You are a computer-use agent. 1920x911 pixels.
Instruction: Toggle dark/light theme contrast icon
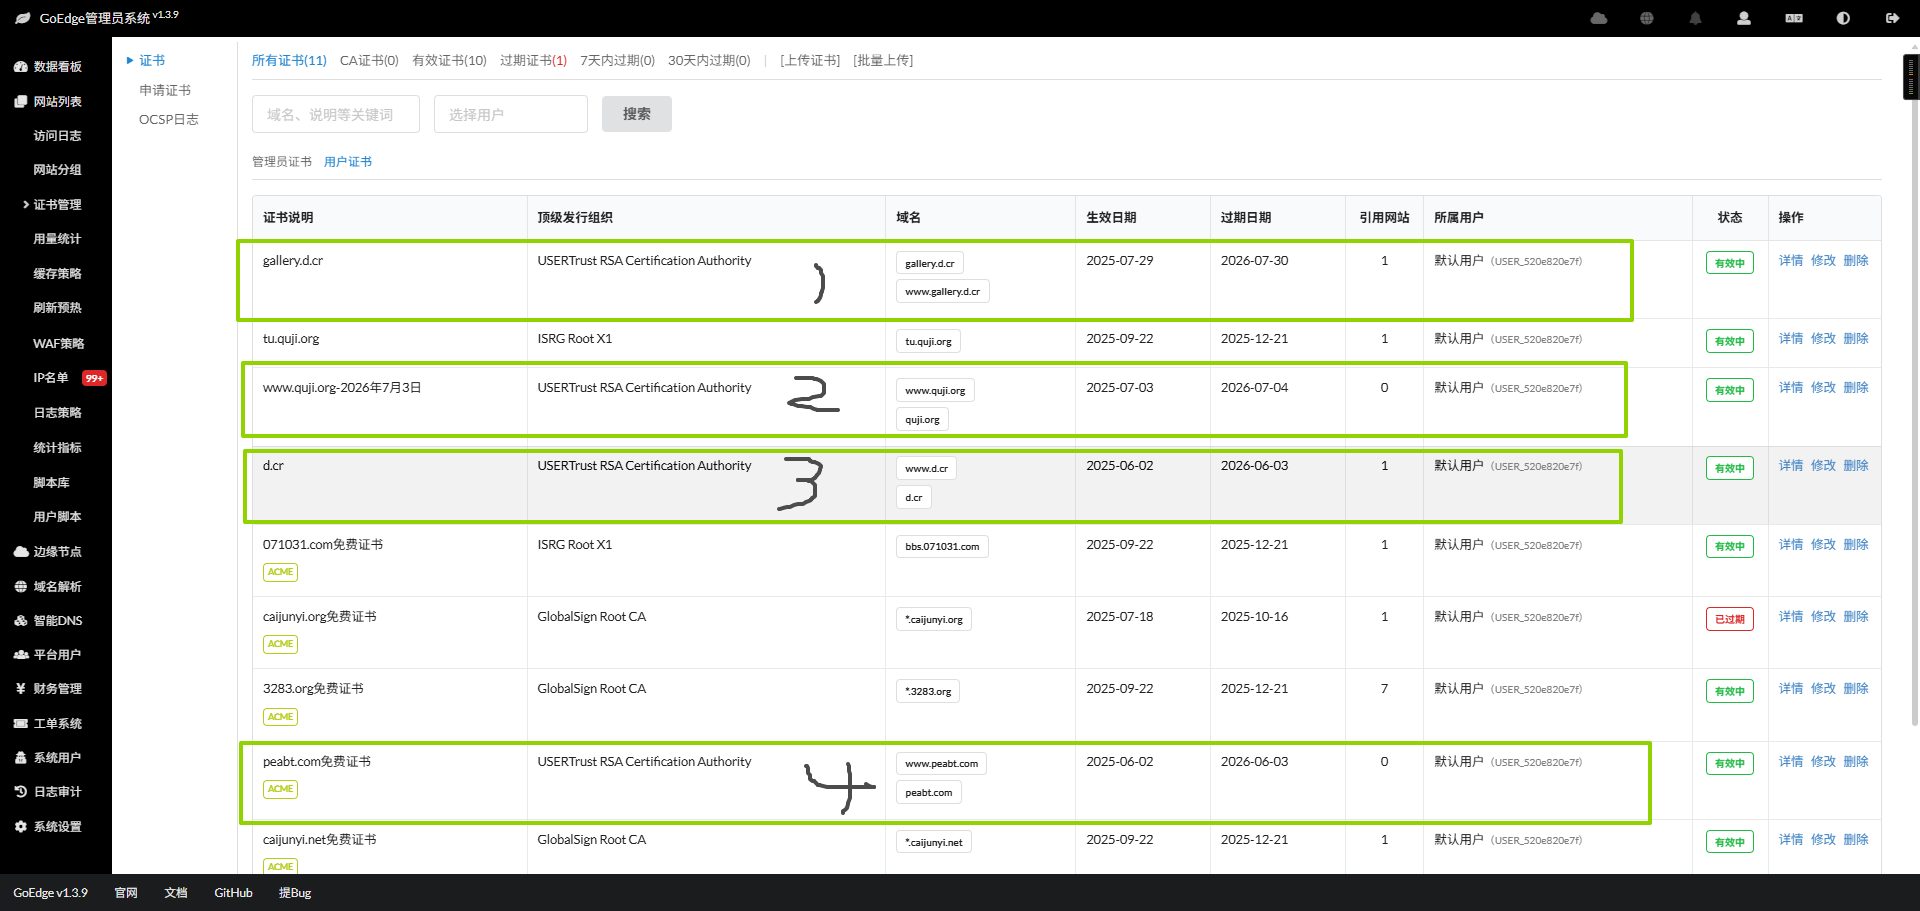[1843, 18]
